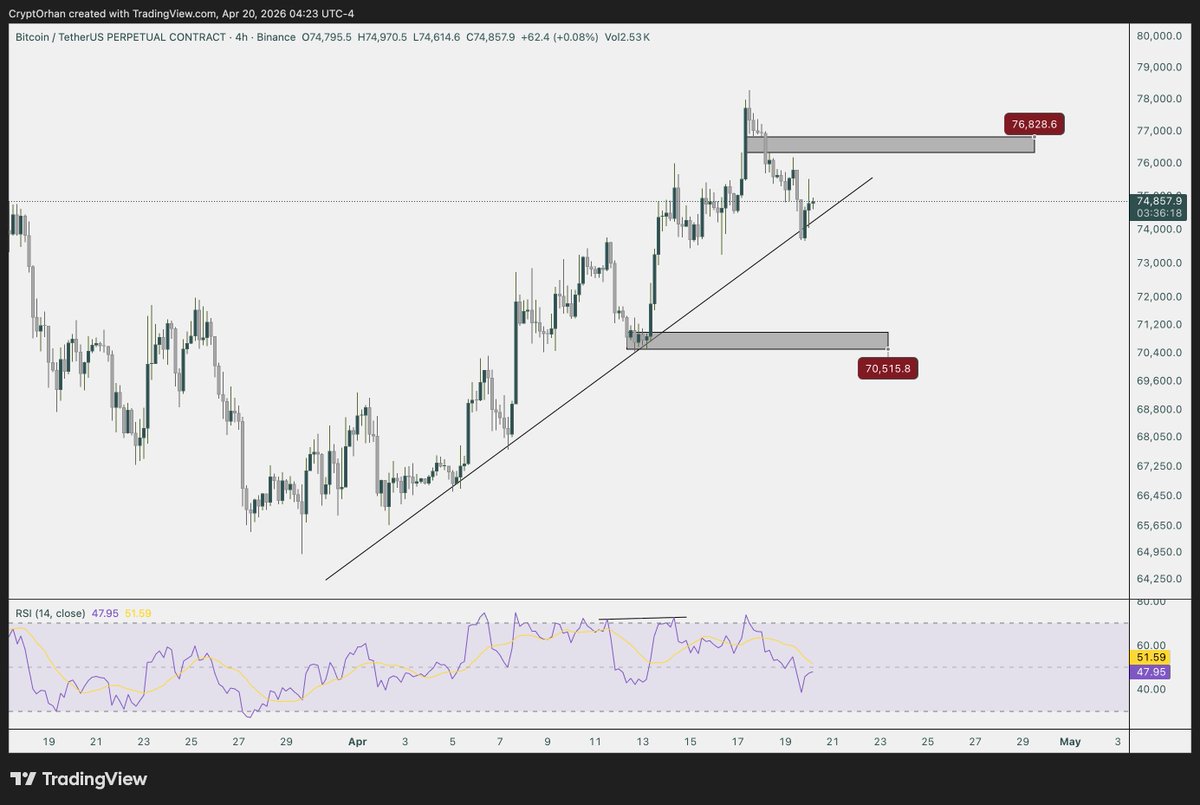The width and height of the screenshot is (1200, 805).
Task: Click the 70,400.0 price axis label
Action: click(x=1160, y=353)
